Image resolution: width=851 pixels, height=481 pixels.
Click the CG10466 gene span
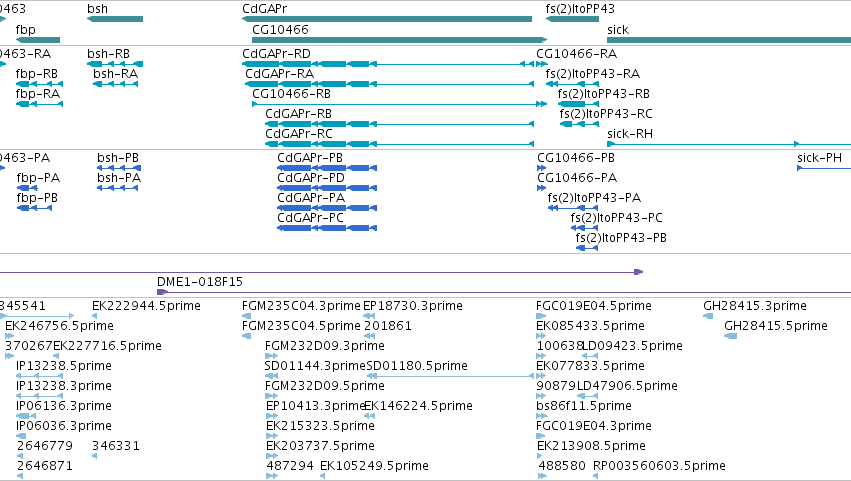399,40
